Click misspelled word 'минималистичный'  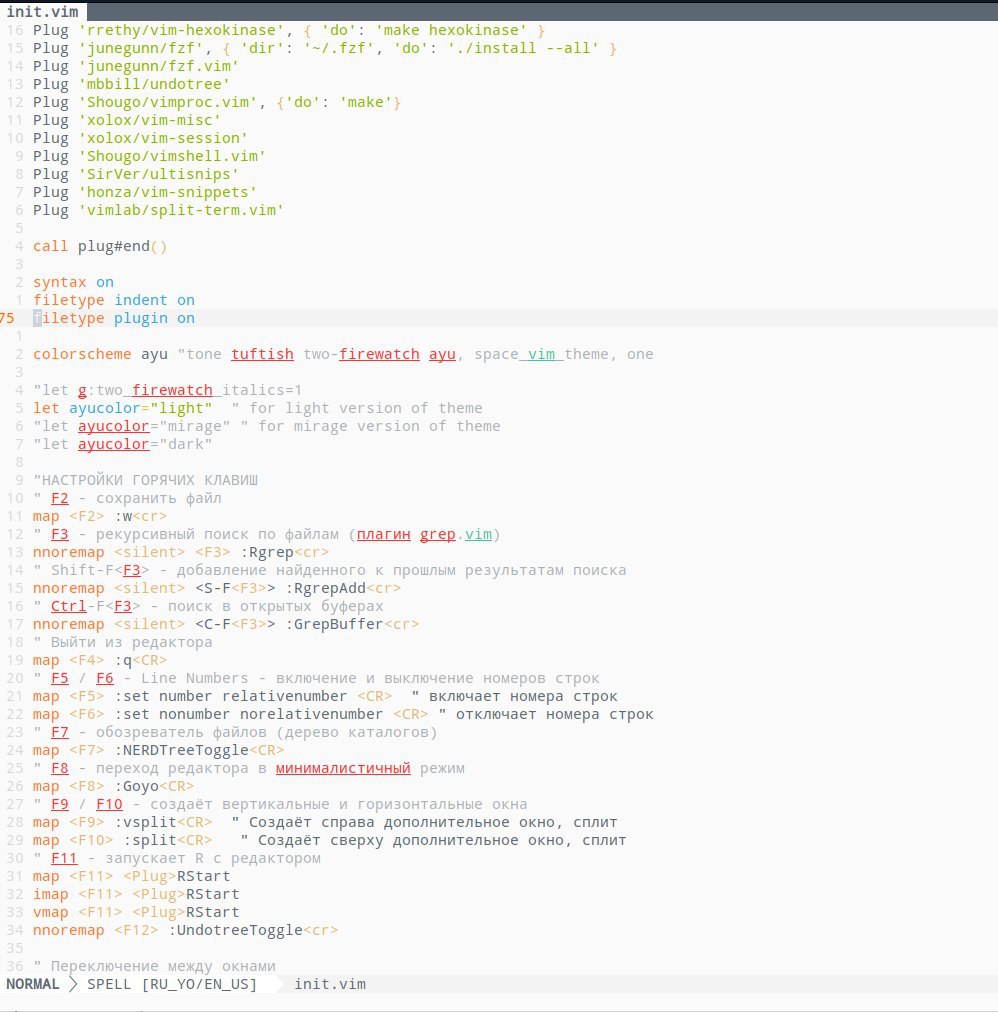coord(343,769)
